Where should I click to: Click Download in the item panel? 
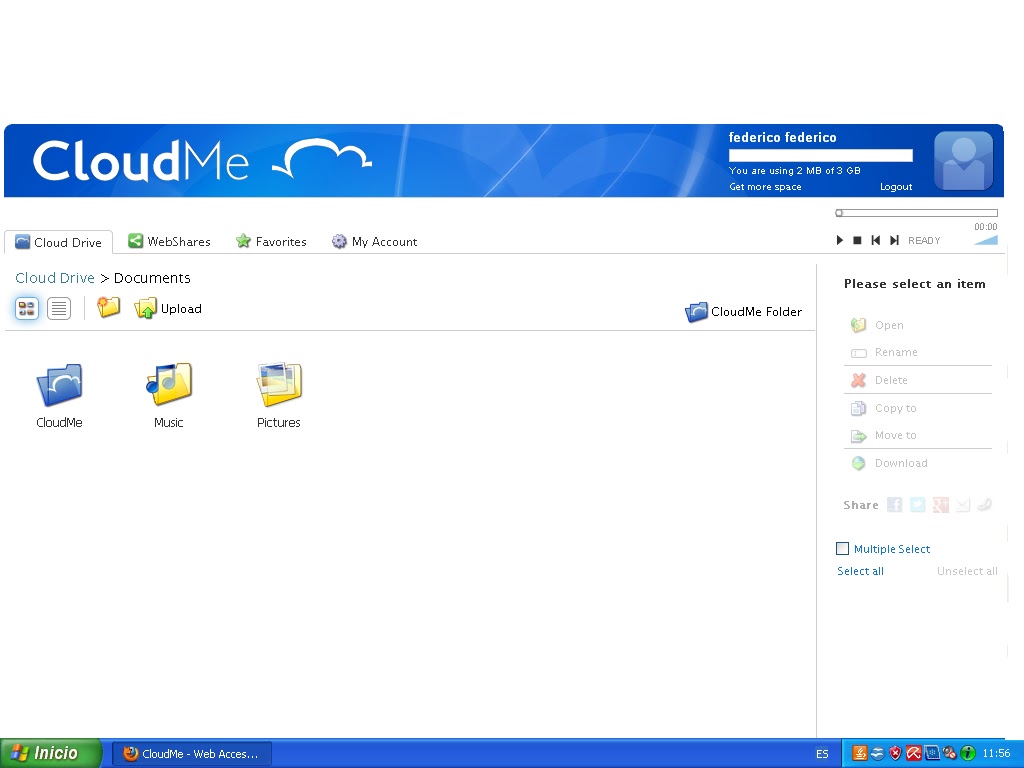889,463
